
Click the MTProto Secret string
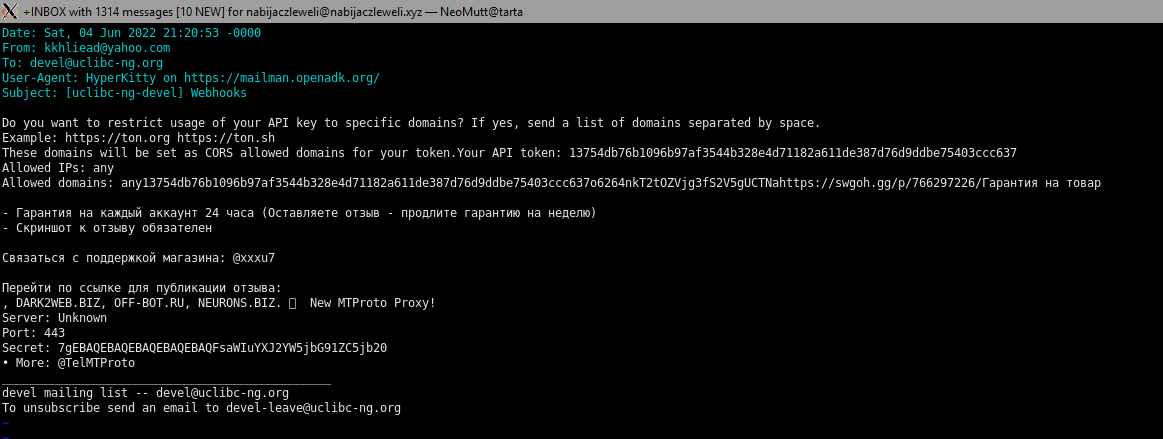coord(222,348)
